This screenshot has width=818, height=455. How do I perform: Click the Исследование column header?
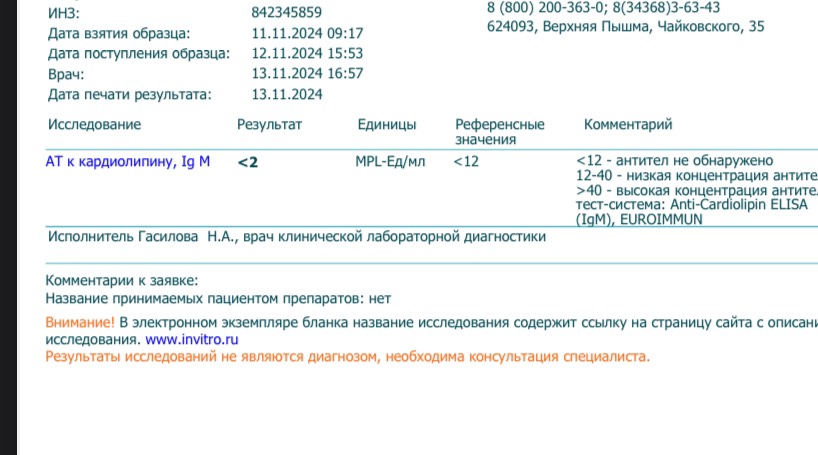[94, 125]
